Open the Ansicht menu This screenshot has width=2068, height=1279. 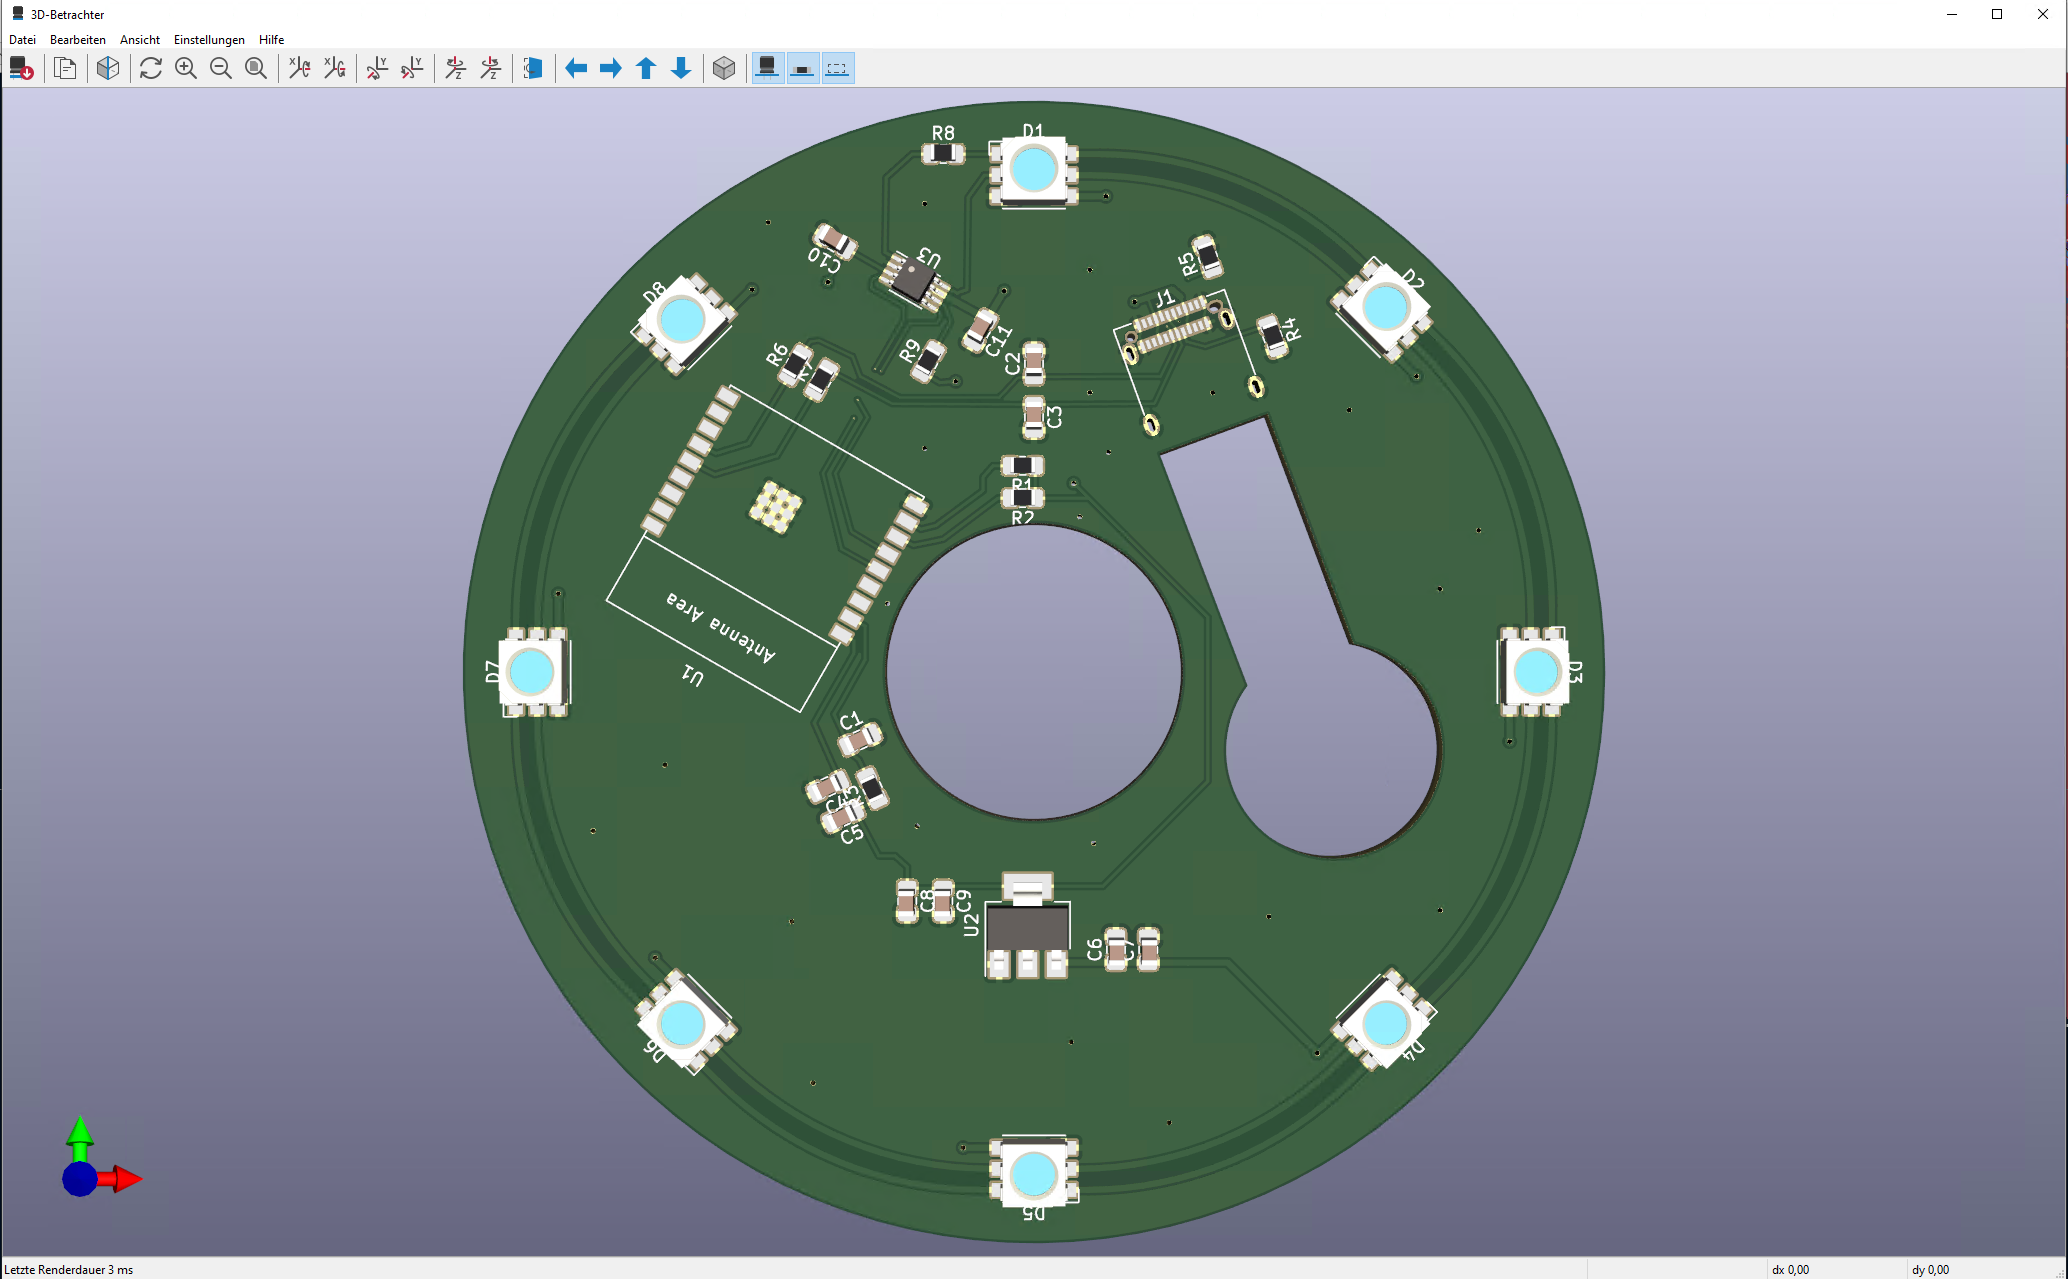point(140,40)
